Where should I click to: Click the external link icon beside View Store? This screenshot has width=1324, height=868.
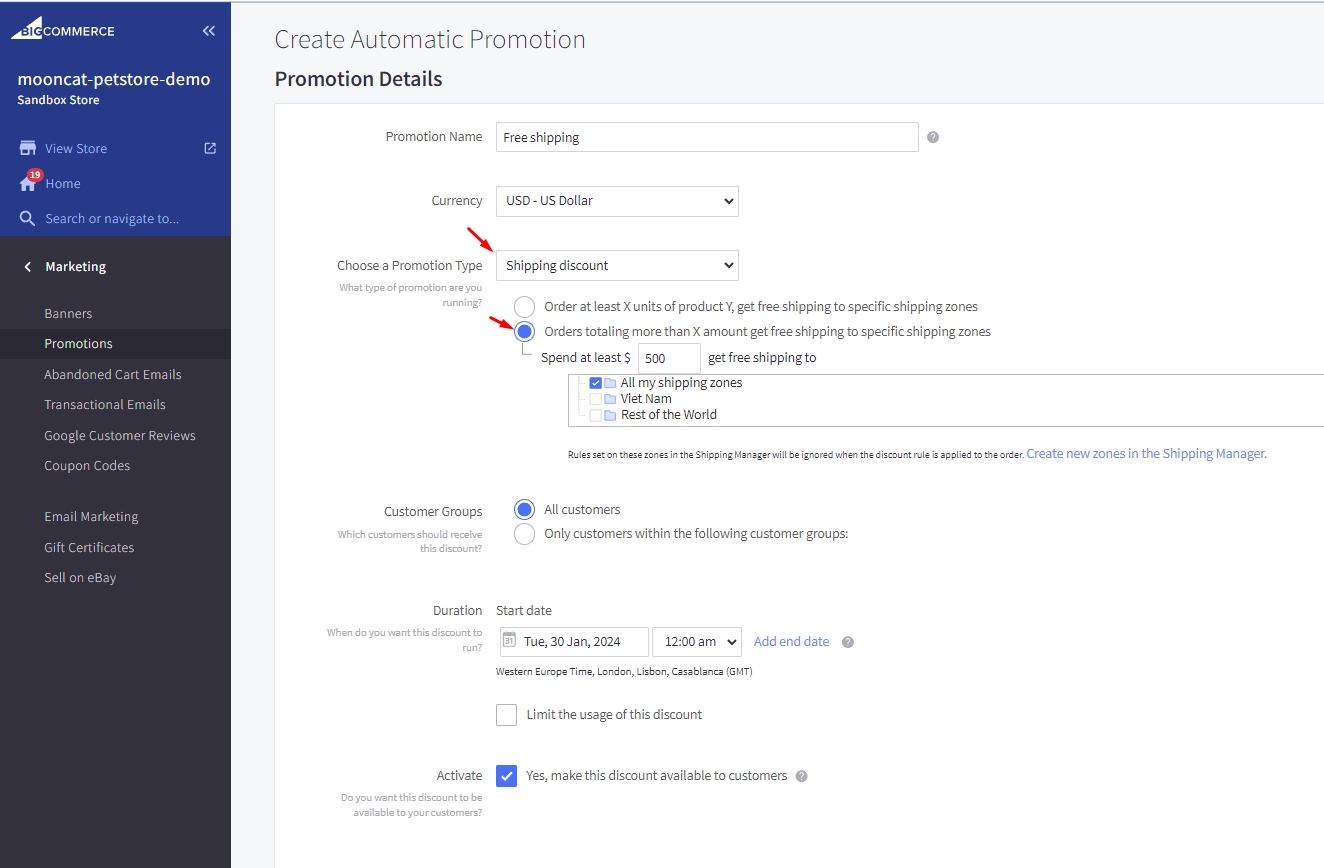[209, 147]
